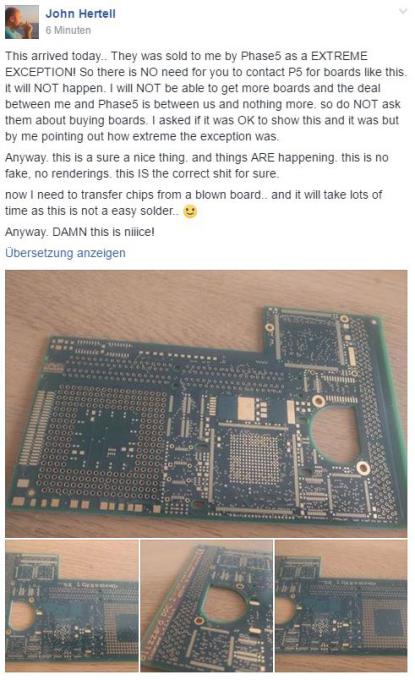
Task: Open the bottom-left PCB thumbnail photo
Action: [72, 605]
